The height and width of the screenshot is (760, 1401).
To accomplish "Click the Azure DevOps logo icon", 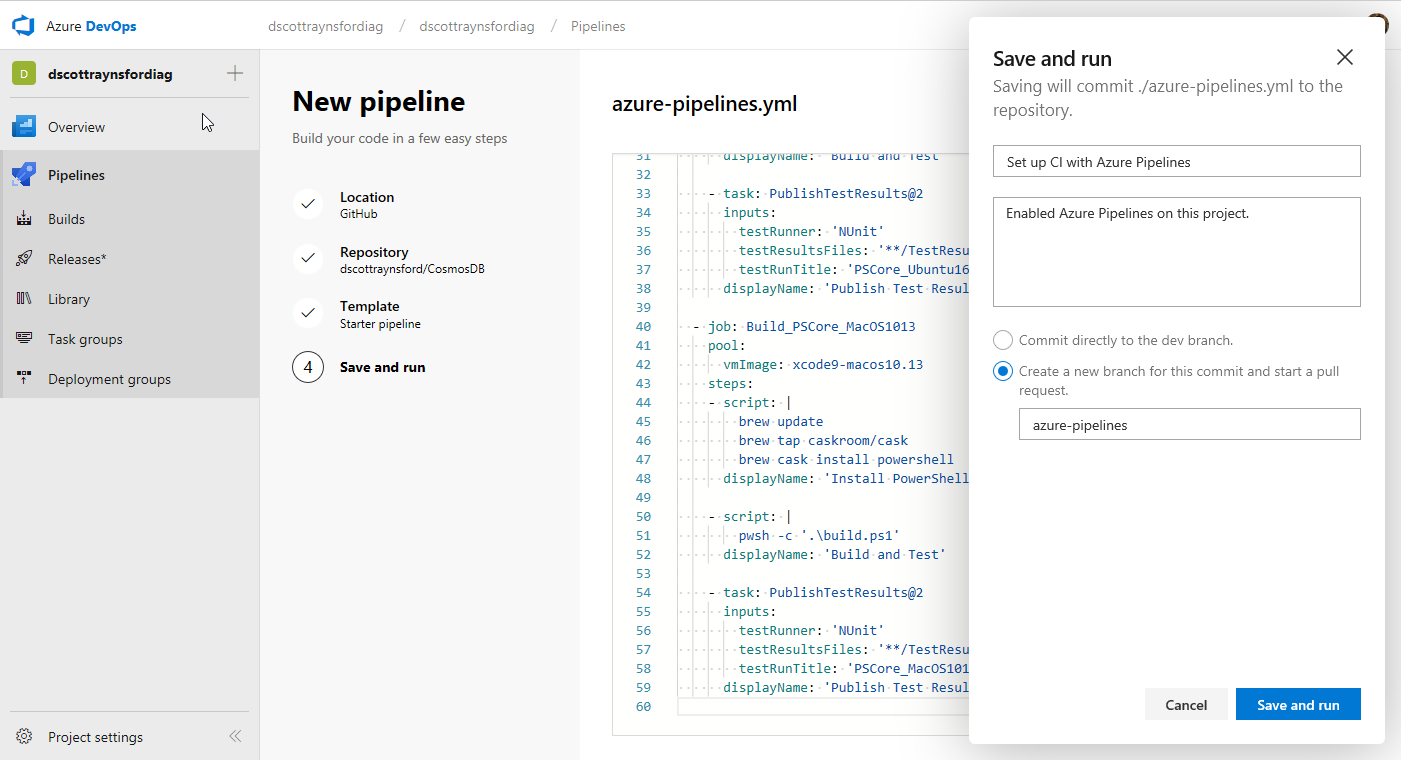I will [23, 26].
